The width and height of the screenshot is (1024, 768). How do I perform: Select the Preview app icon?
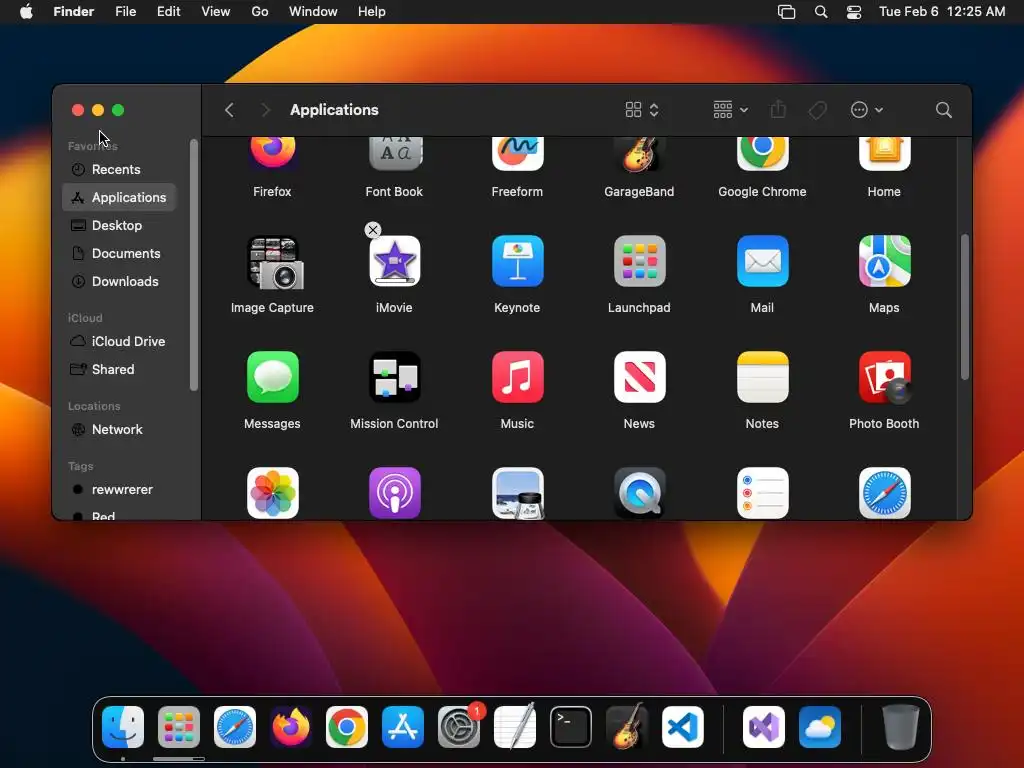click(x=517, y=493)
